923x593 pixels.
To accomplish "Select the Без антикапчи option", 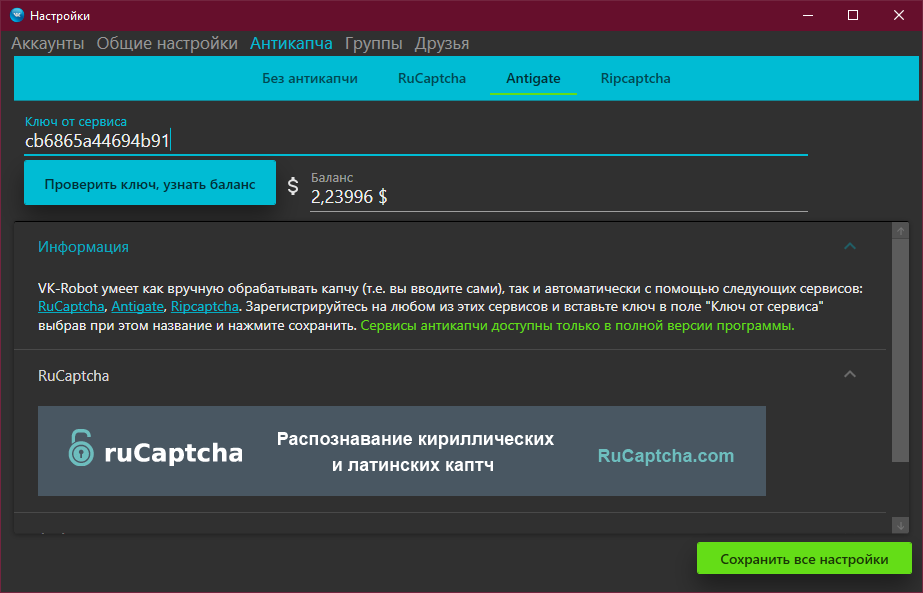I will pyautogui.click(x=310, y=78).
